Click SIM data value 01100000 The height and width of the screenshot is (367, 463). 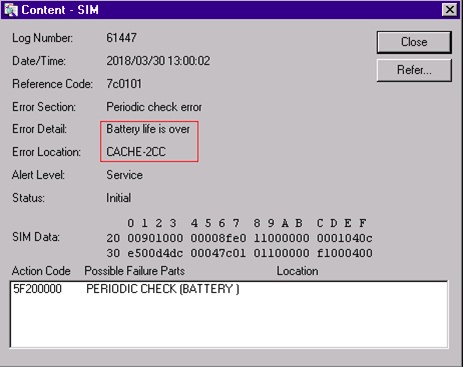click(281, 253)
